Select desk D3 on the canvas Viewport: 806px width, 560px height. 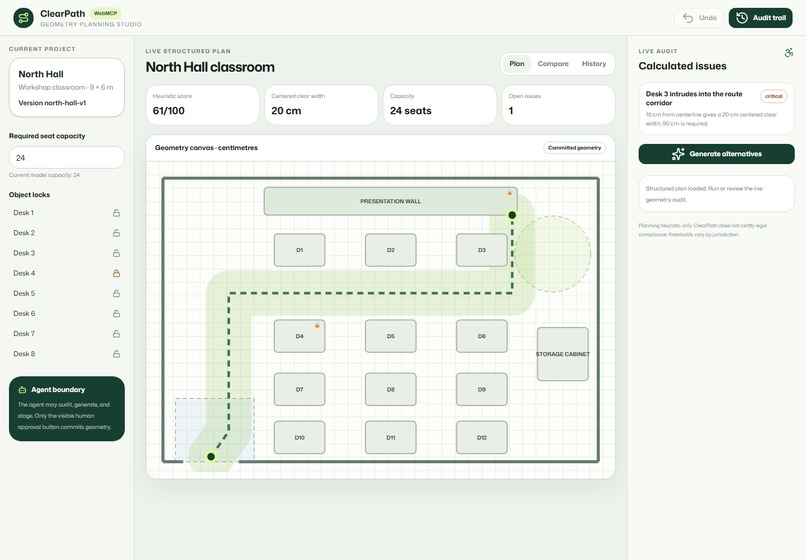click(482, 250)
